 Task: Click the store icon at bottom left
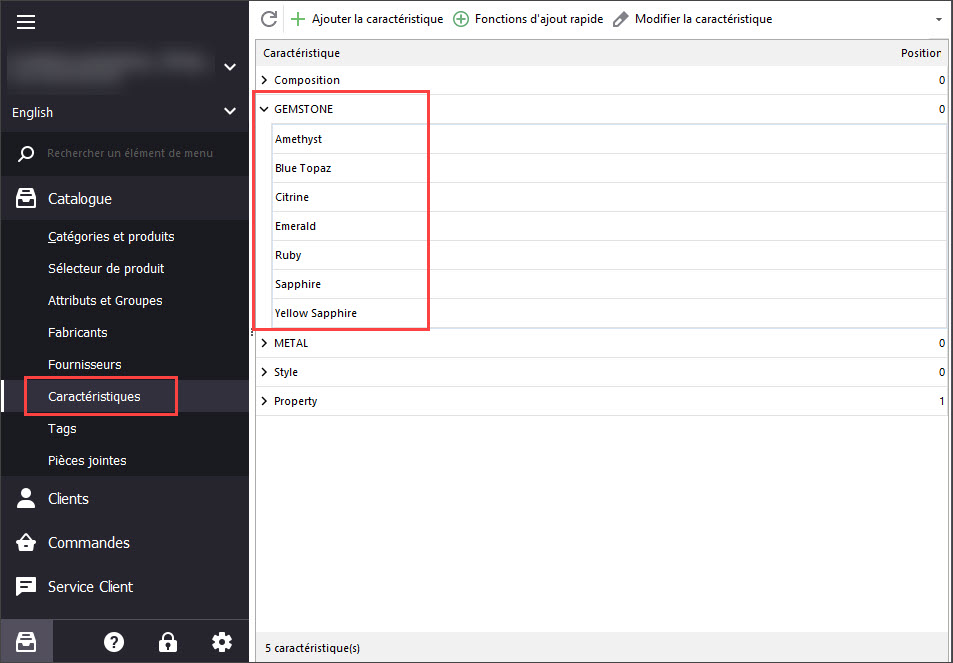click(x=26, y=642)
